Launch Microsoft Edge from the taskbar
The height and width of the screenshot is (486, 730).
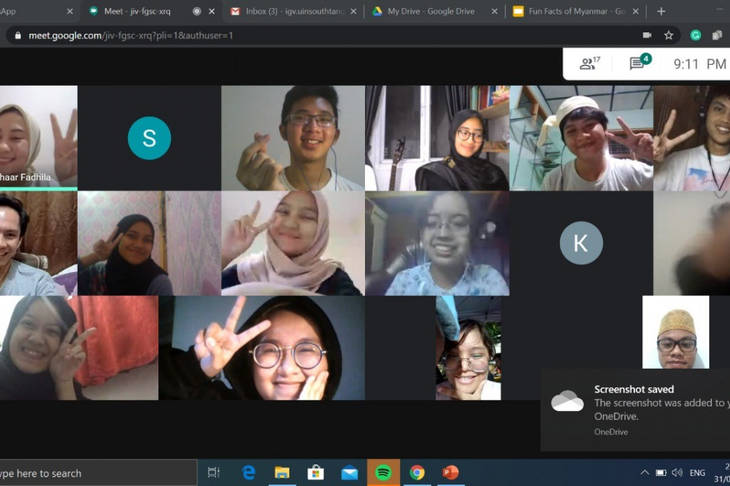tap(249, 472)
